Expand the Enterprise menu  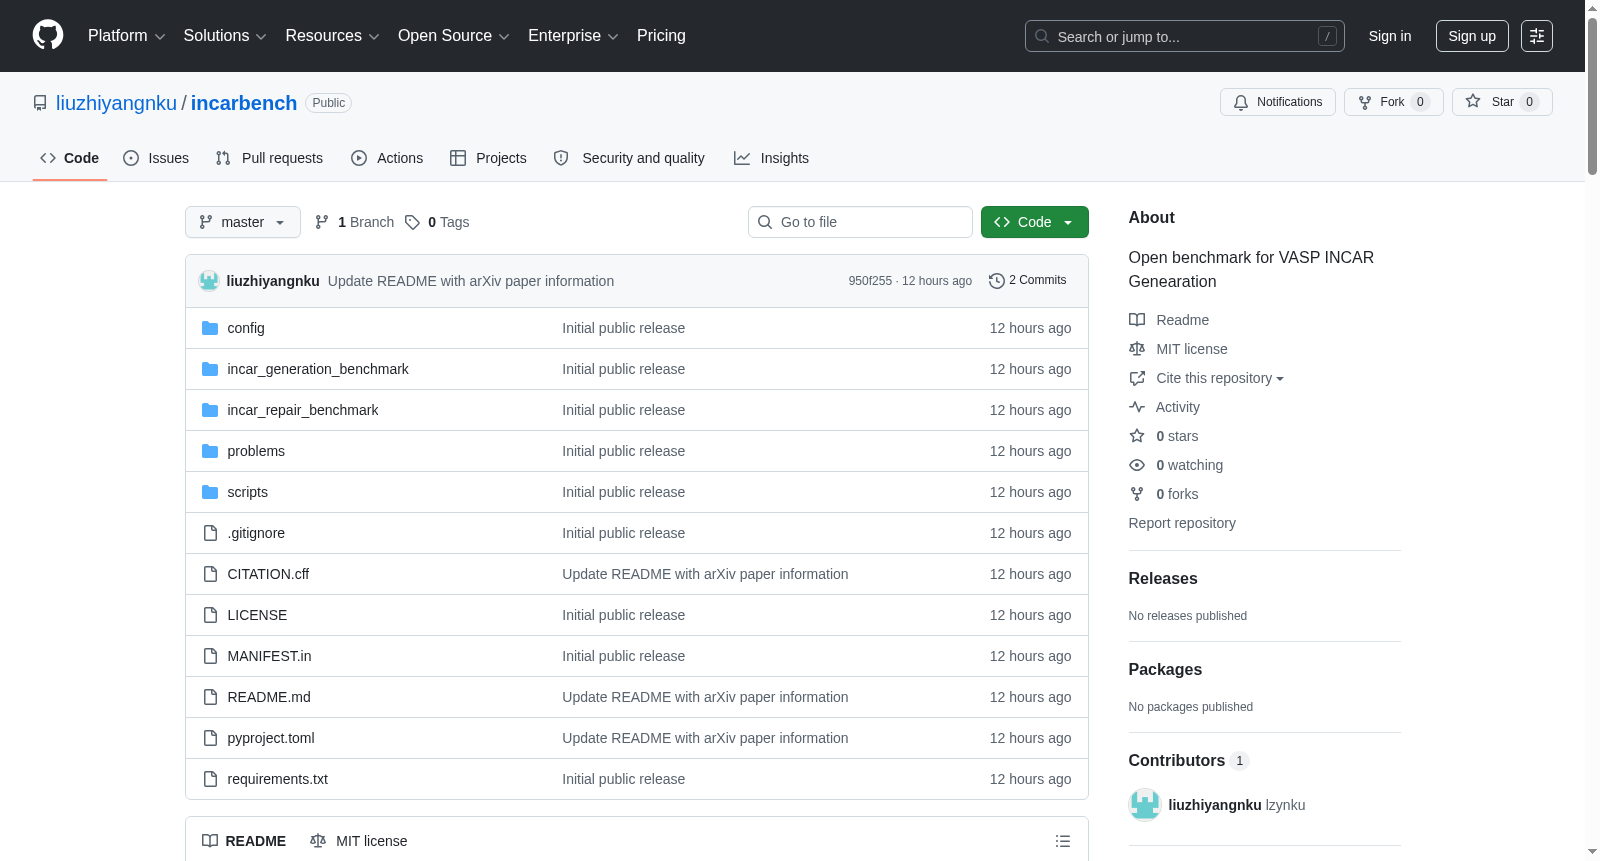[x=573, y=36]
